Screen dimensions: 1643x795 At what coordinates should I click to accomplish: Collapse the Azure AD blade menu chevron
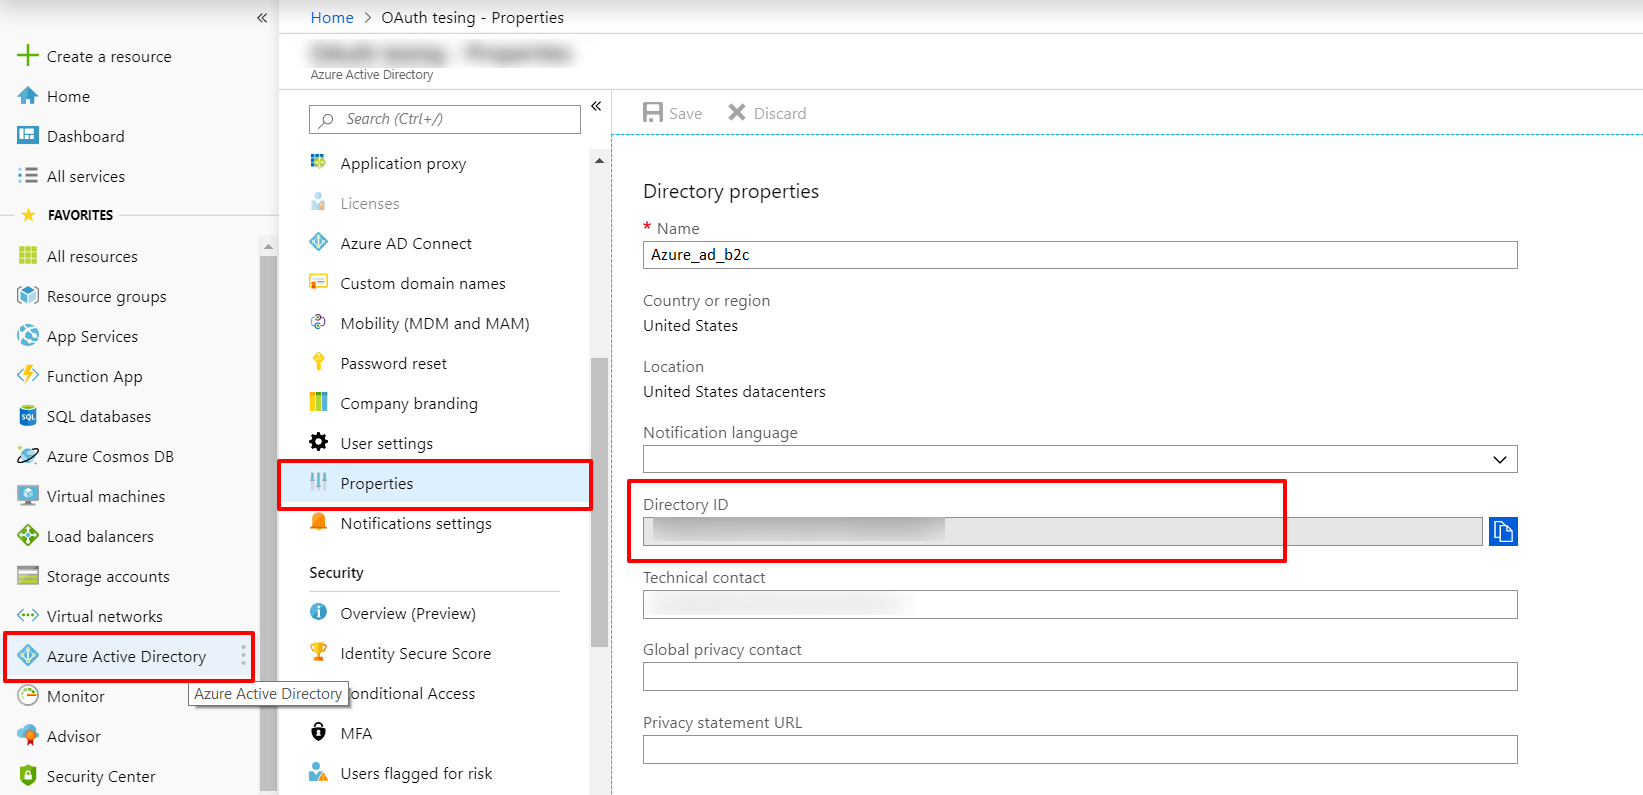[596, 106]
